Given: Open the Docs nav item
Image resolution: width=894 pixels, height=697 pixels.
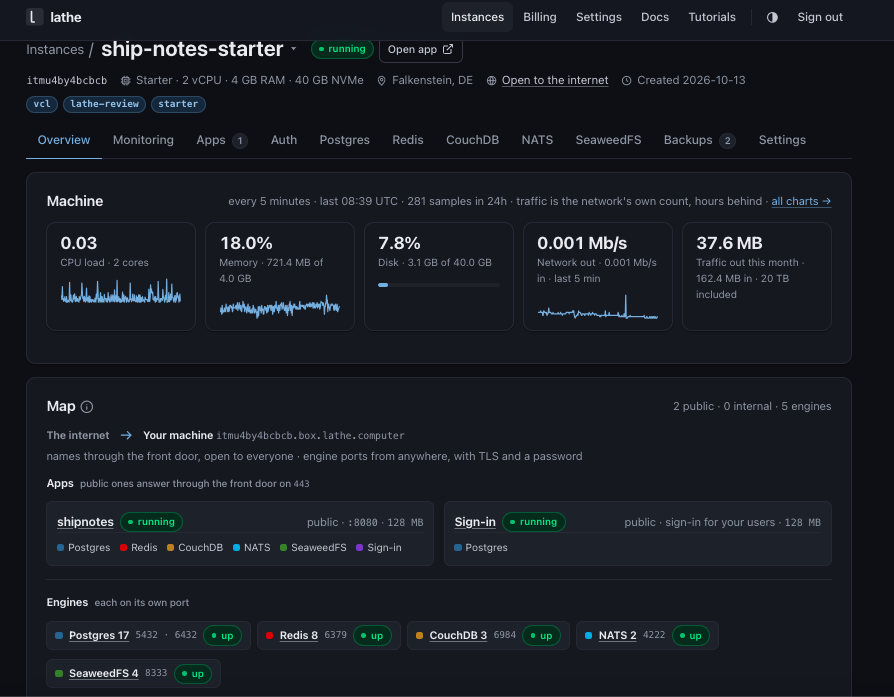Looking at the screenshot, I should pos(655,17).
